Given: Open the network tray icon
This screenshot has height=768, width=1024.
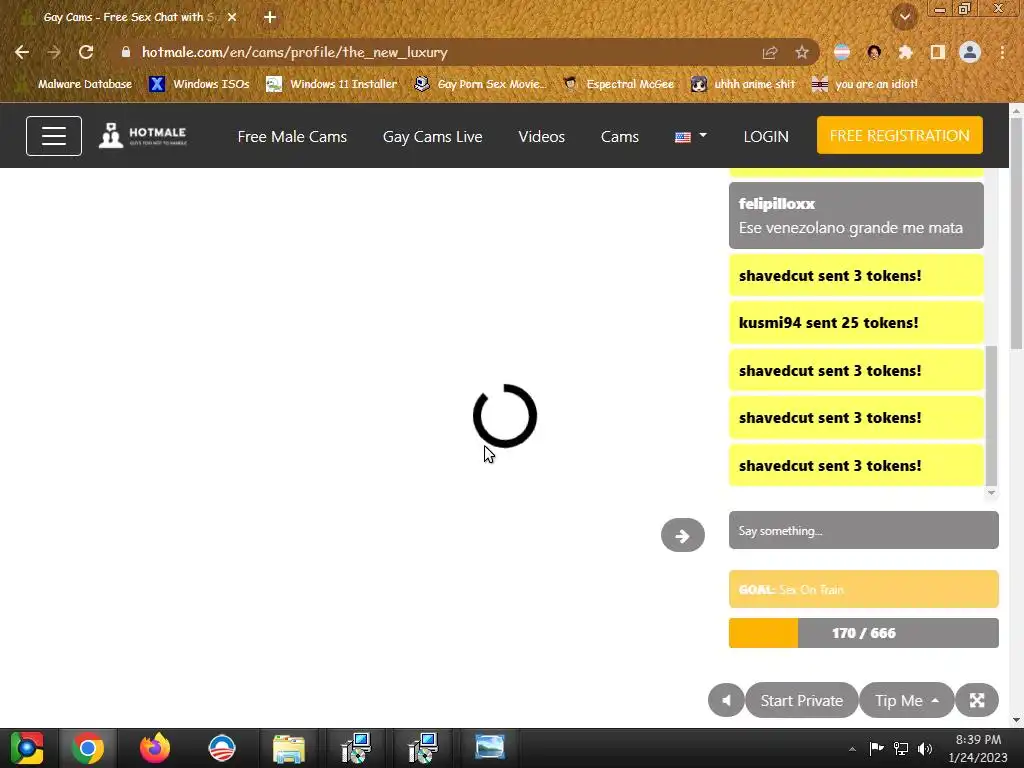Looking at the screenshot, I should click(x=901, y=748).
